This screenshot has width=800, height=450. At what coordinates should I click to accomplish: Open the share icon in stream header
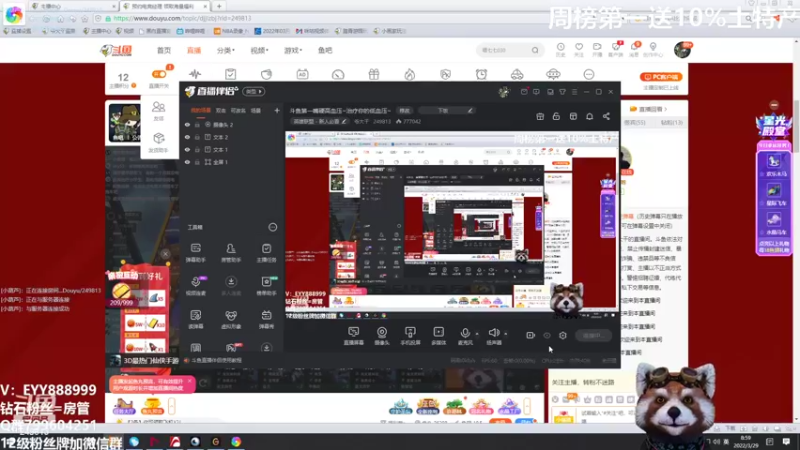click(x=606, y=116)
